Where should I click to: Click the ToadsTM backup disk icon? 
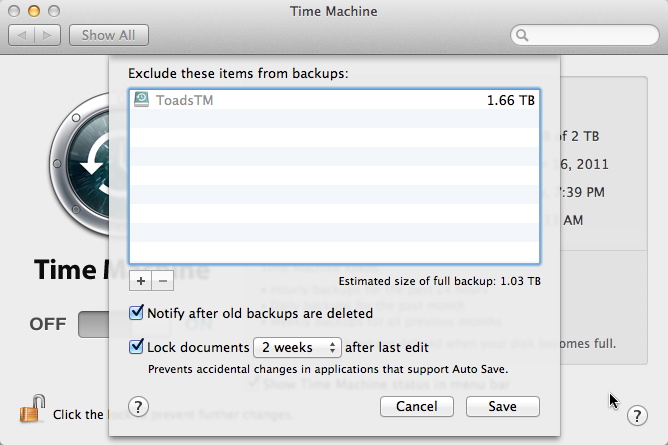pyautogui.click(x=141, y=100)
